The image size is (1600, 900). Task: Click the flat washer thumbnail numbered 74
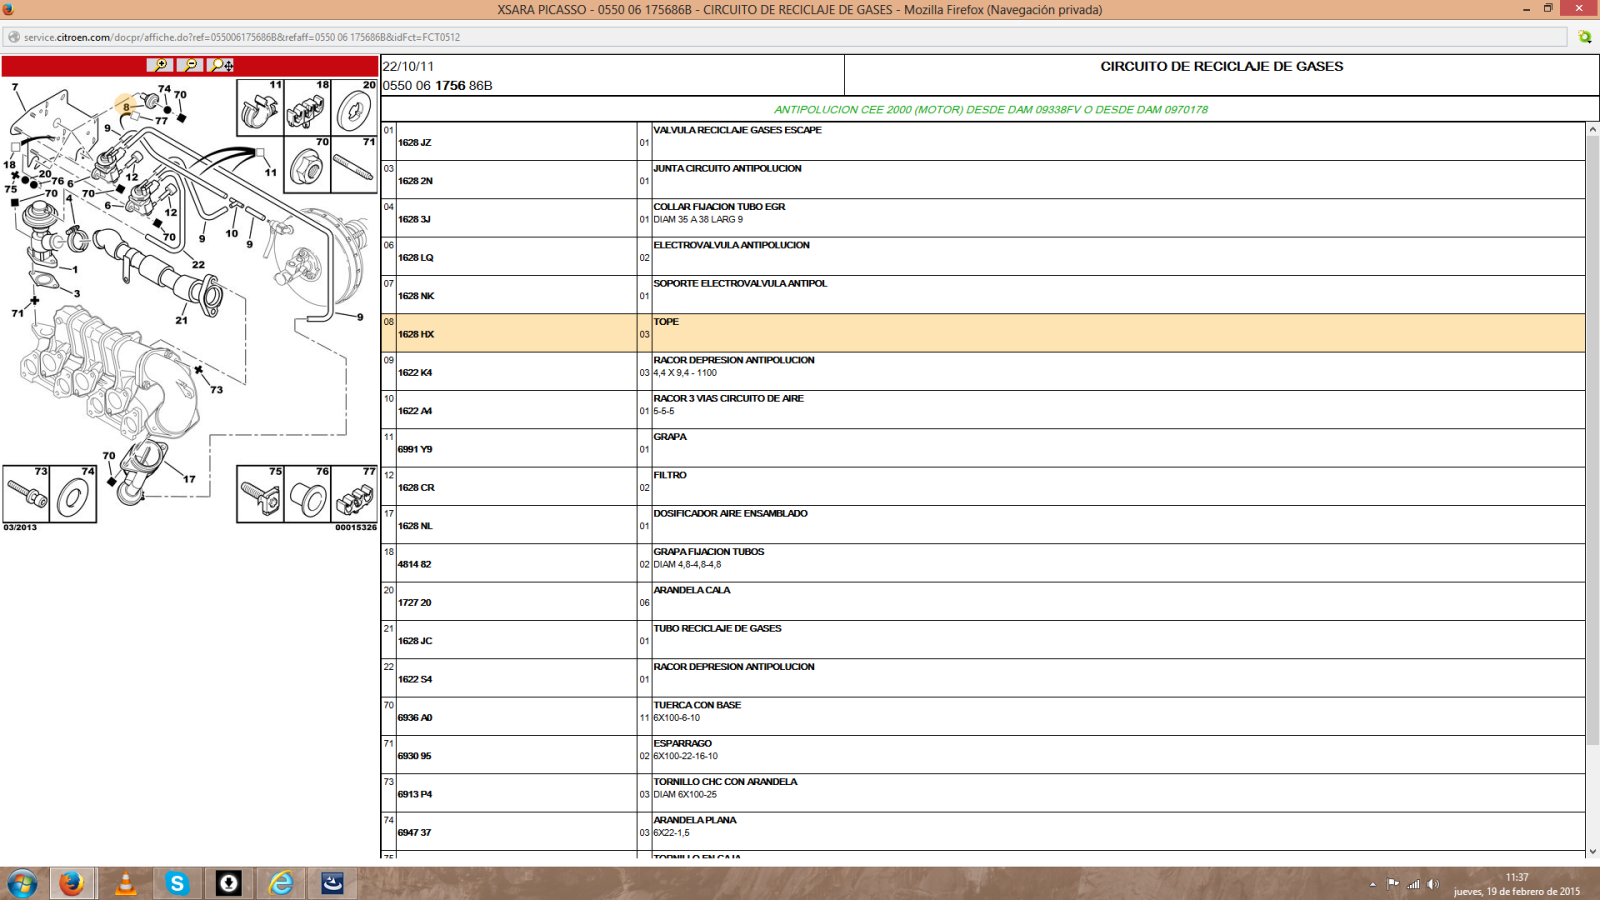(x=73, y=494)
